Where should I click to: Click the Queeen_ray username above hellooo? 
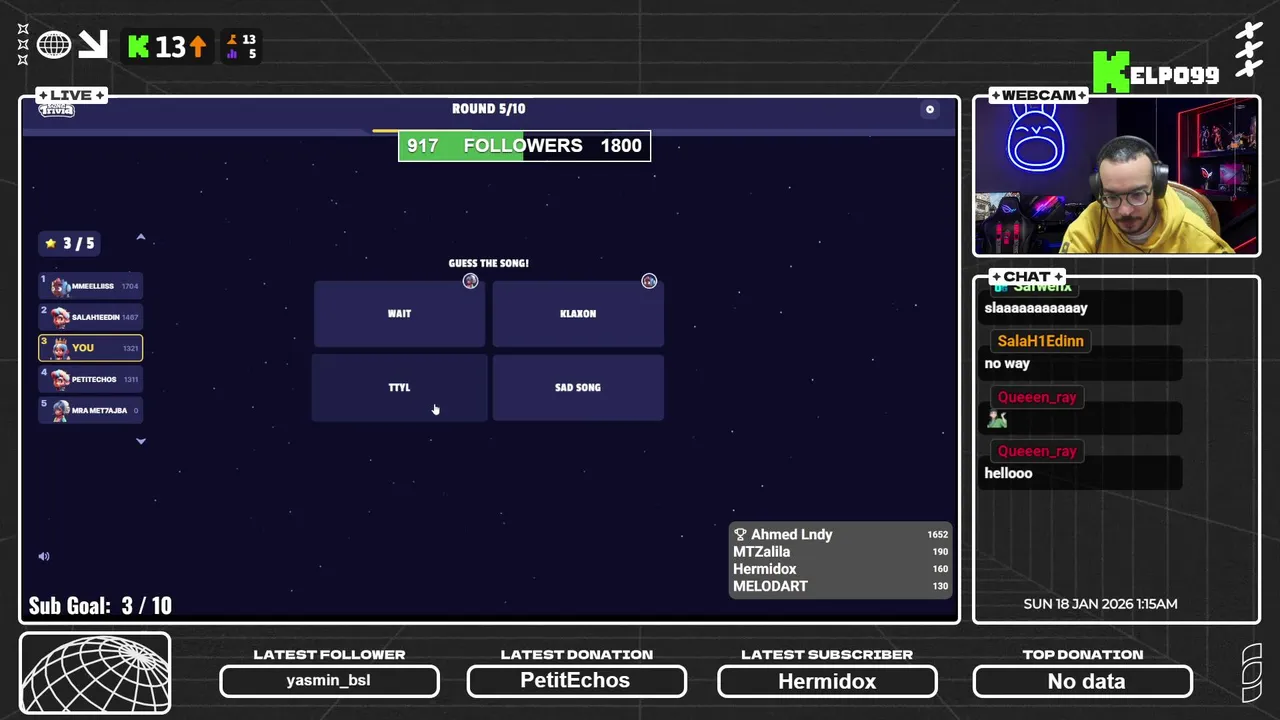coord(1037,451)
